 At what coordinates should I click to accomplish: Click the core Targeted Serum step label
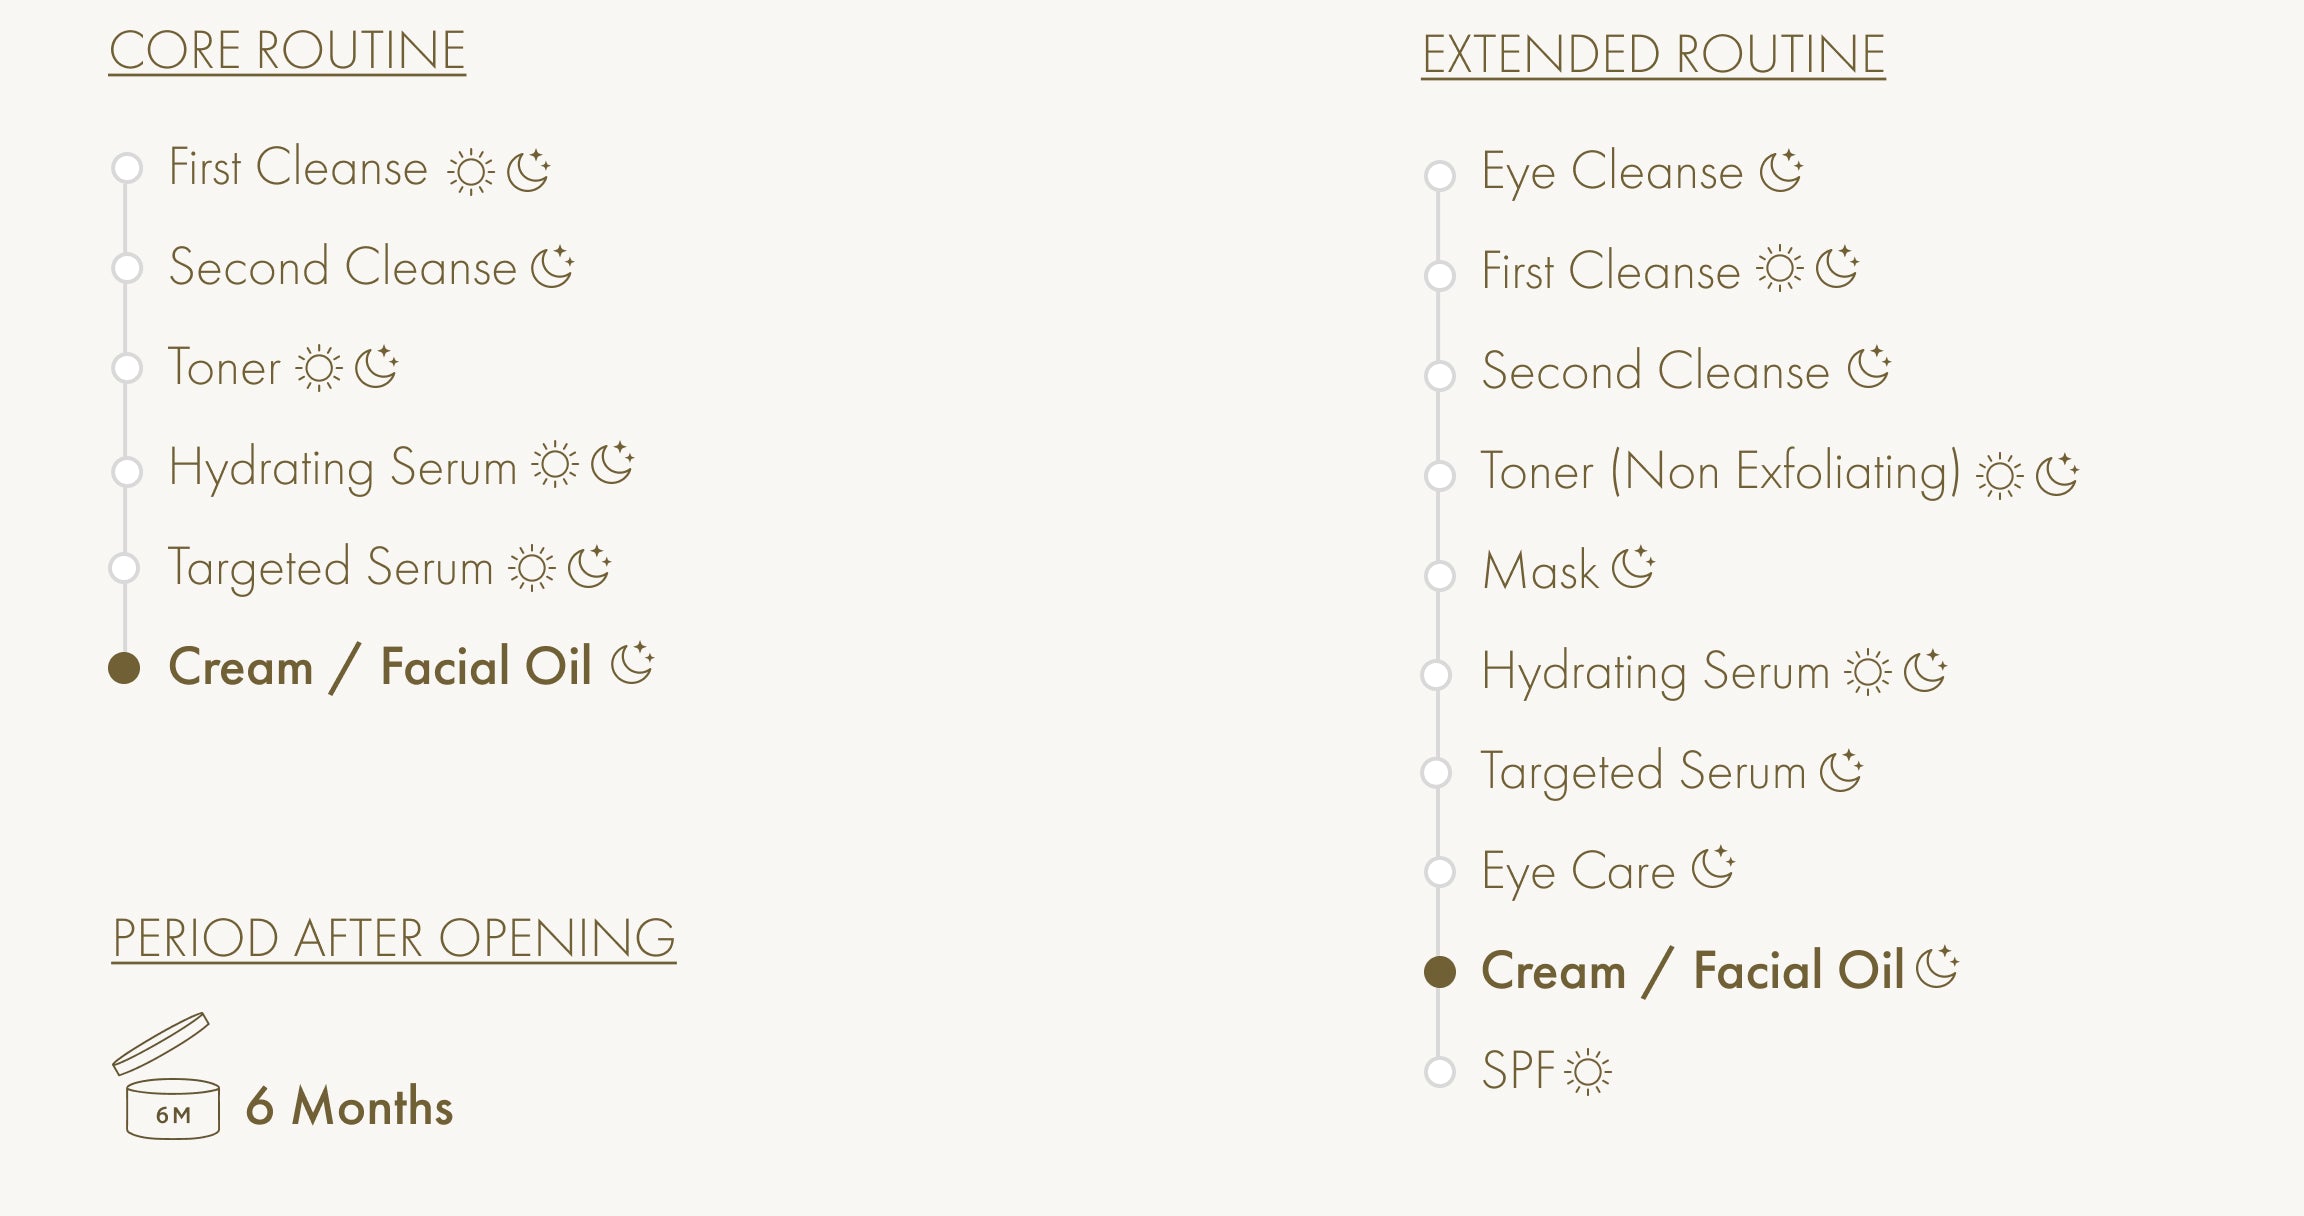(330, 568)
